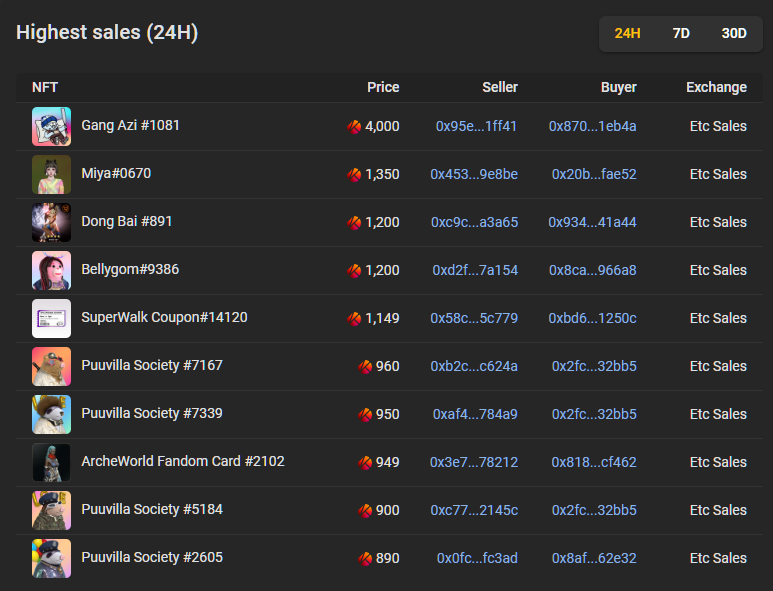This screenshot has width=773, height=591.
Task: Click the price 1,200 for Bellygom#9386
Action: click(382, 271)
